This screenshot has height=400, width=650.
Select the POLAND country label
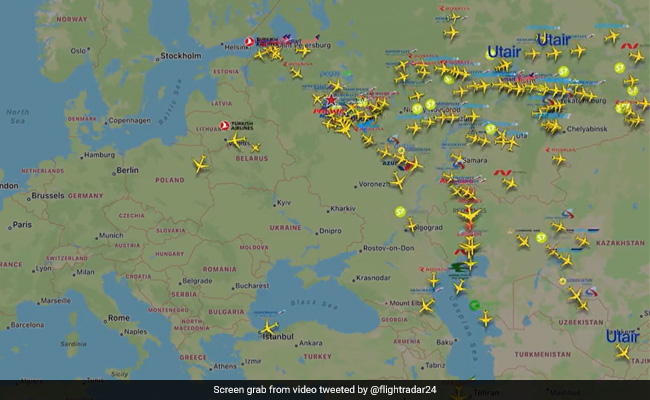pyautogui.click(x=170, y=180)
